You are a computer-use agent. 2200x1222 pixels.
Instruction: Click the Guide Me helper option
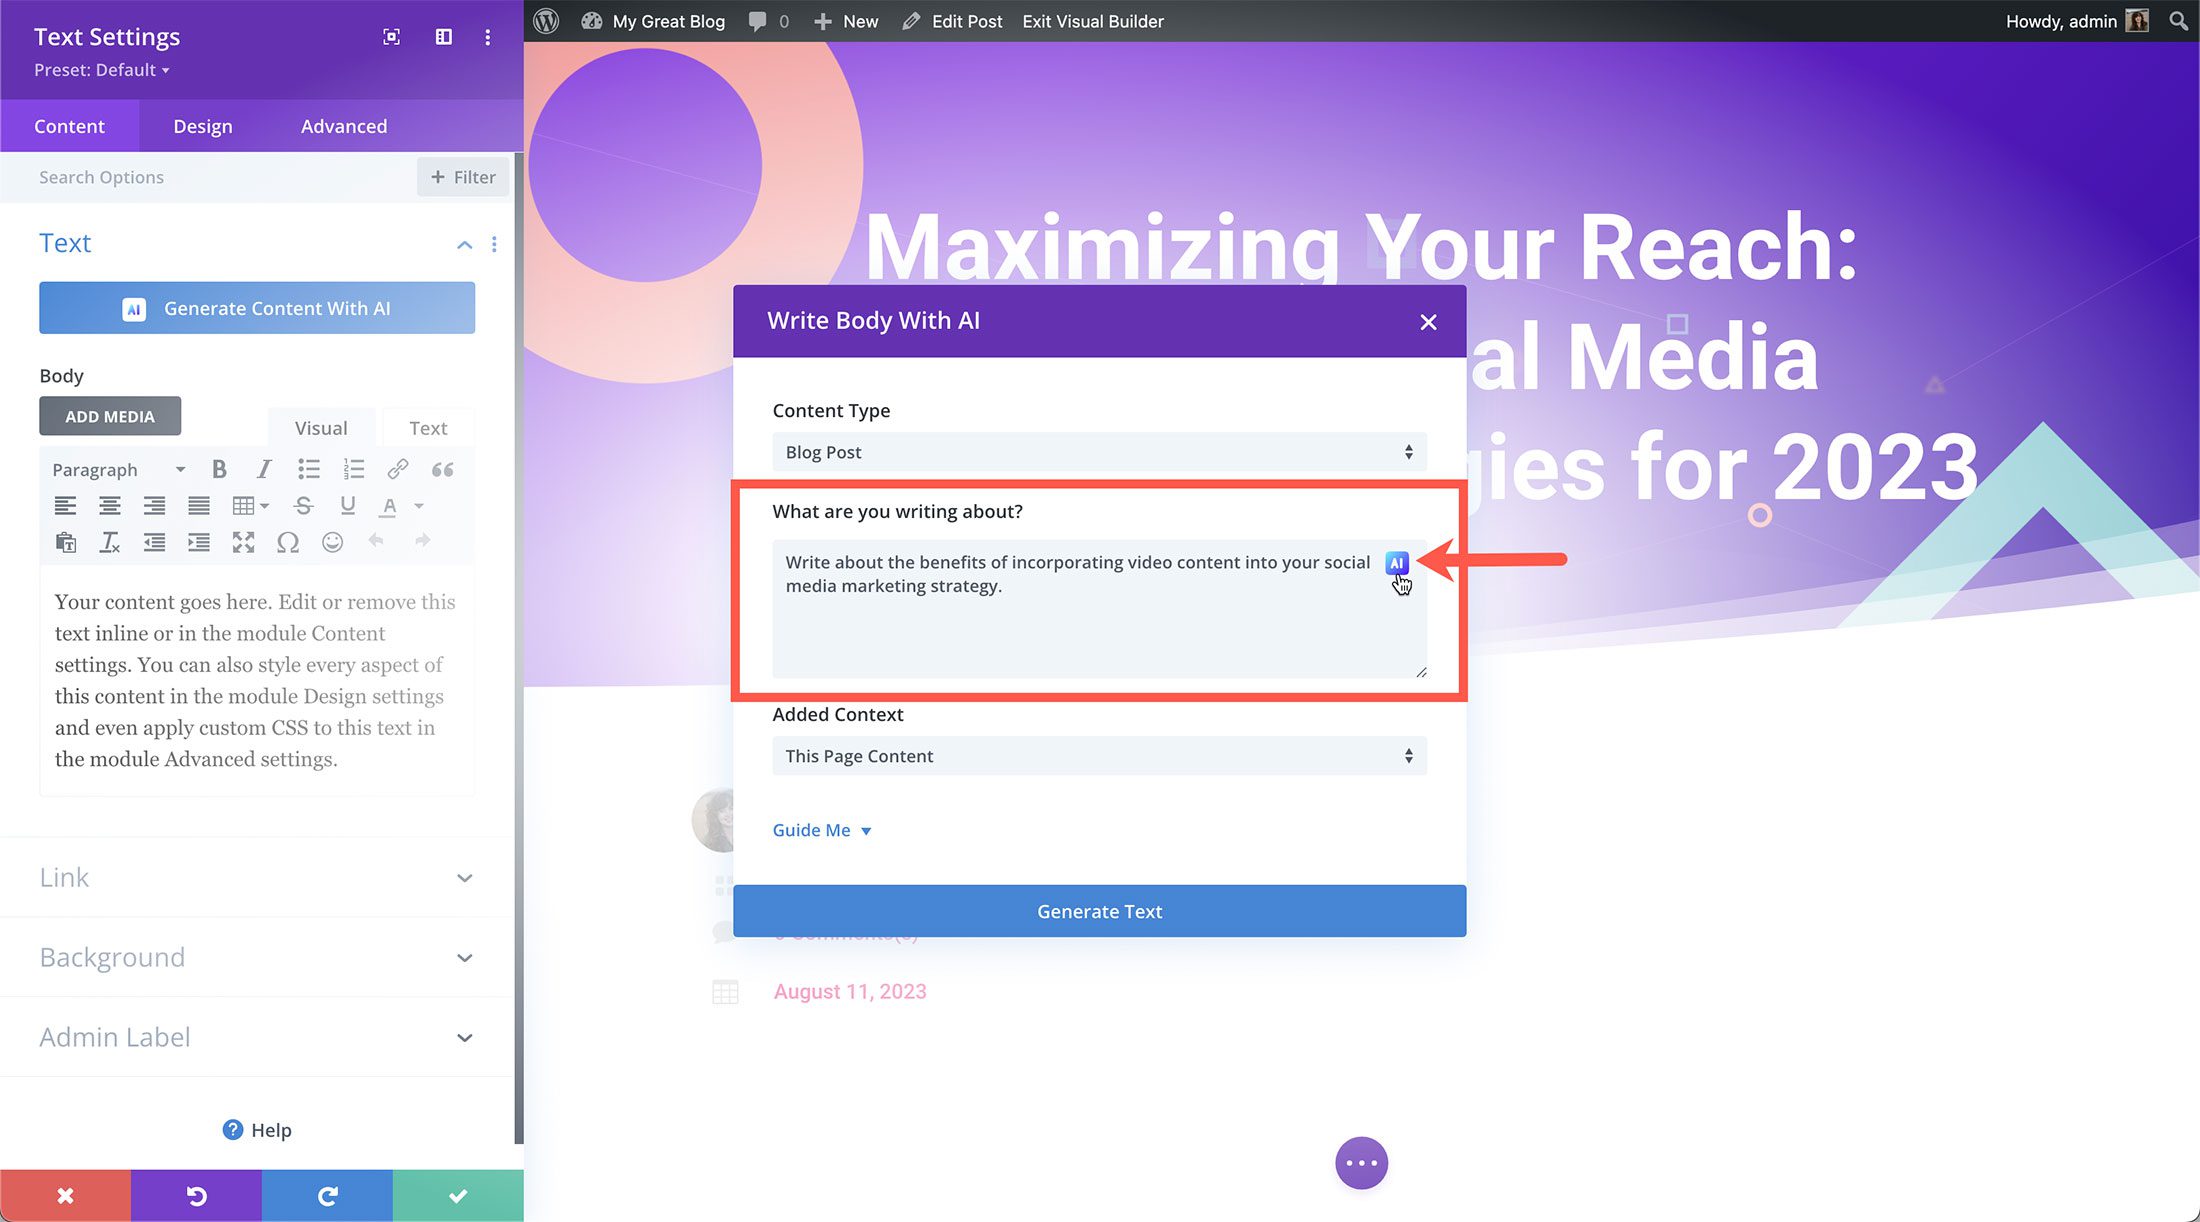pyautogui.click(x=822, y=829)
